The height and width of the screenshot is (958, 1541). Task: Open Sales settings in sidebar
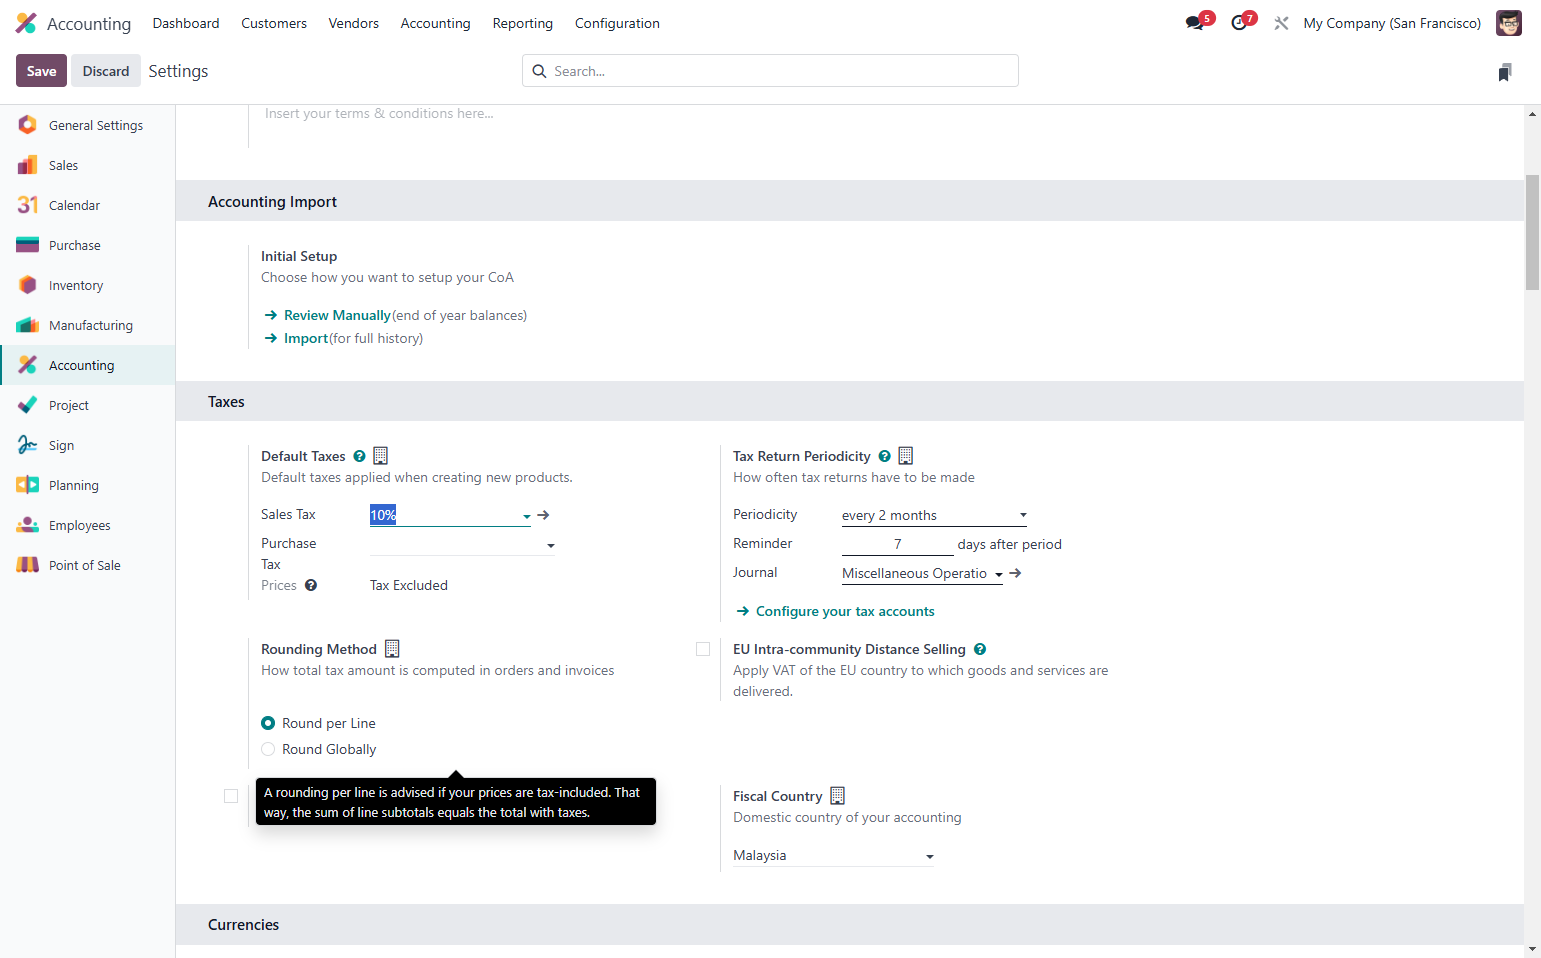pos(88,165)
